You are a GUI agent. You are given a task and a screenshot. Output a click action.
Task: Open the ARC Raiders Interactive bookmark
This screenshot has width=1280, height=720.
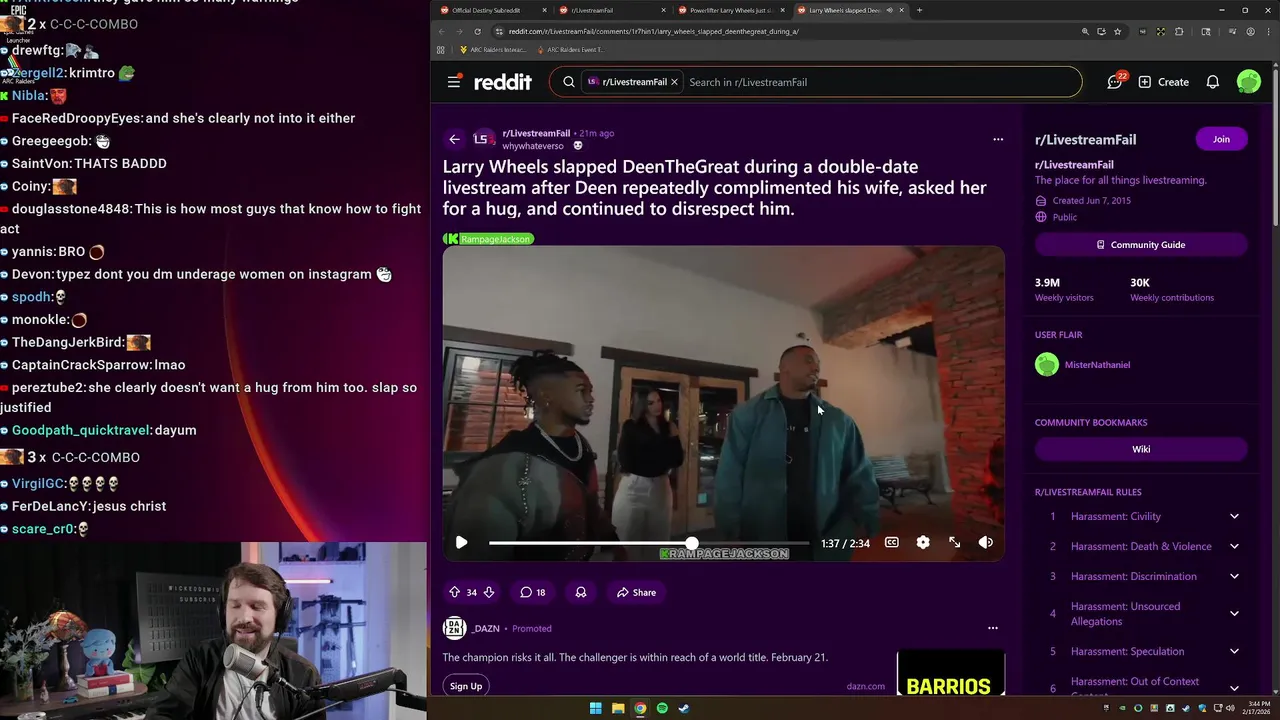492,50
